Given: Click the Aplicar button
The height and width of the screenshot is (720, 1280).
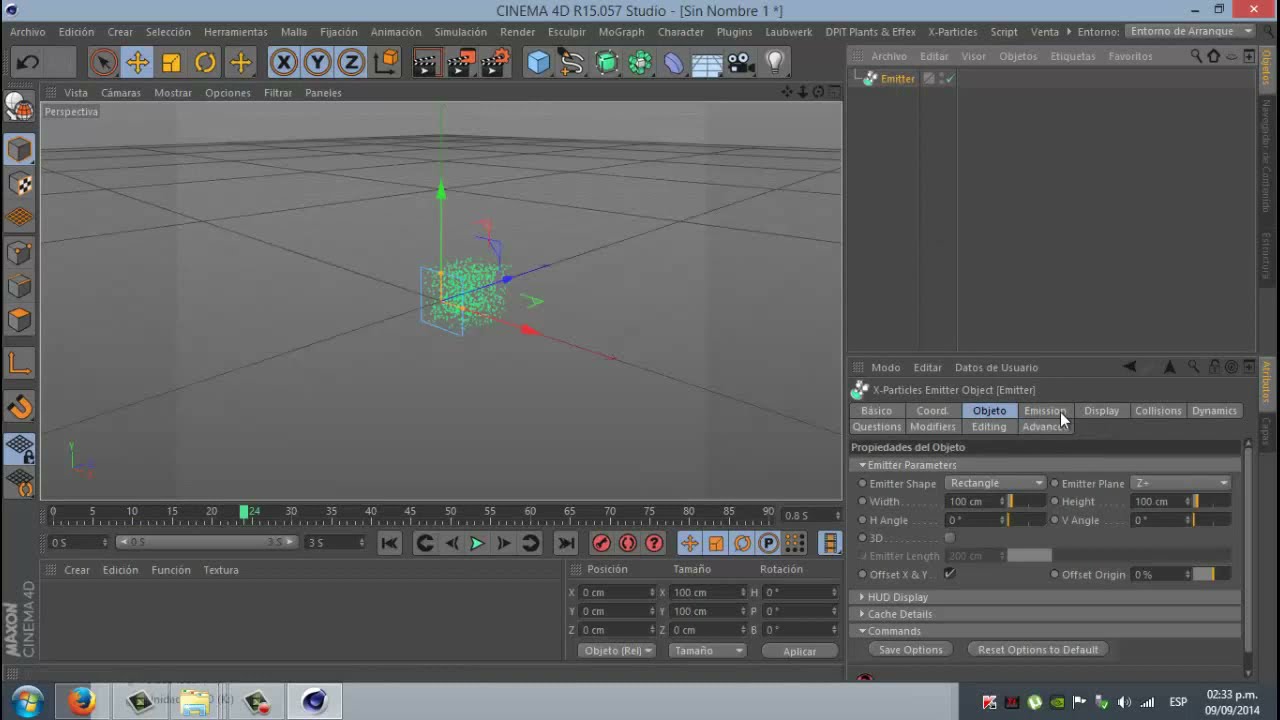Looking at the screenshot, I should (800, 651).
